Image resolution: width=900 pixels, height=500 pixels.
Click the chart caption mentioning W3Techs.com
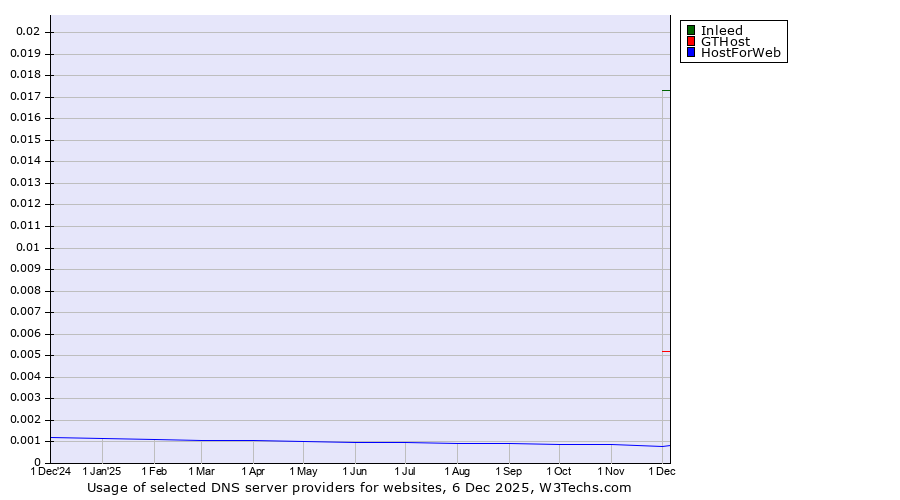pos(359,488)
